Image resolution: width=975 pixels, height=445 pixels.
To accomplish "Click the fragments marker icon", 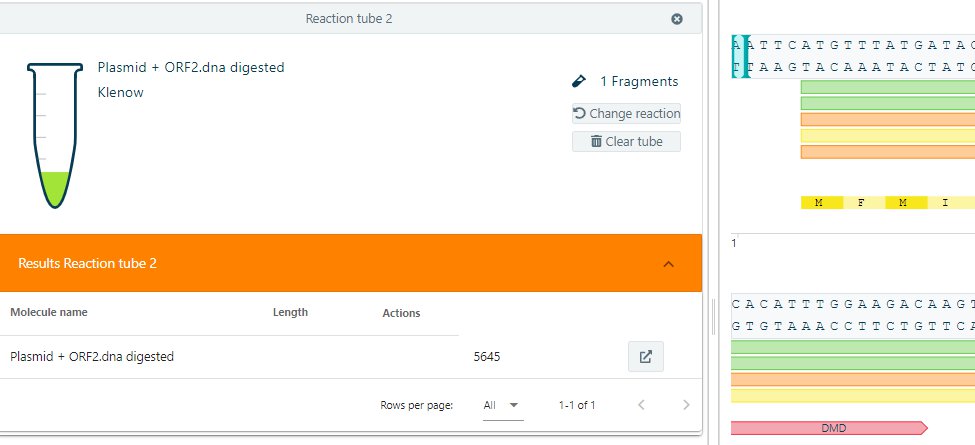I will 578,81.
